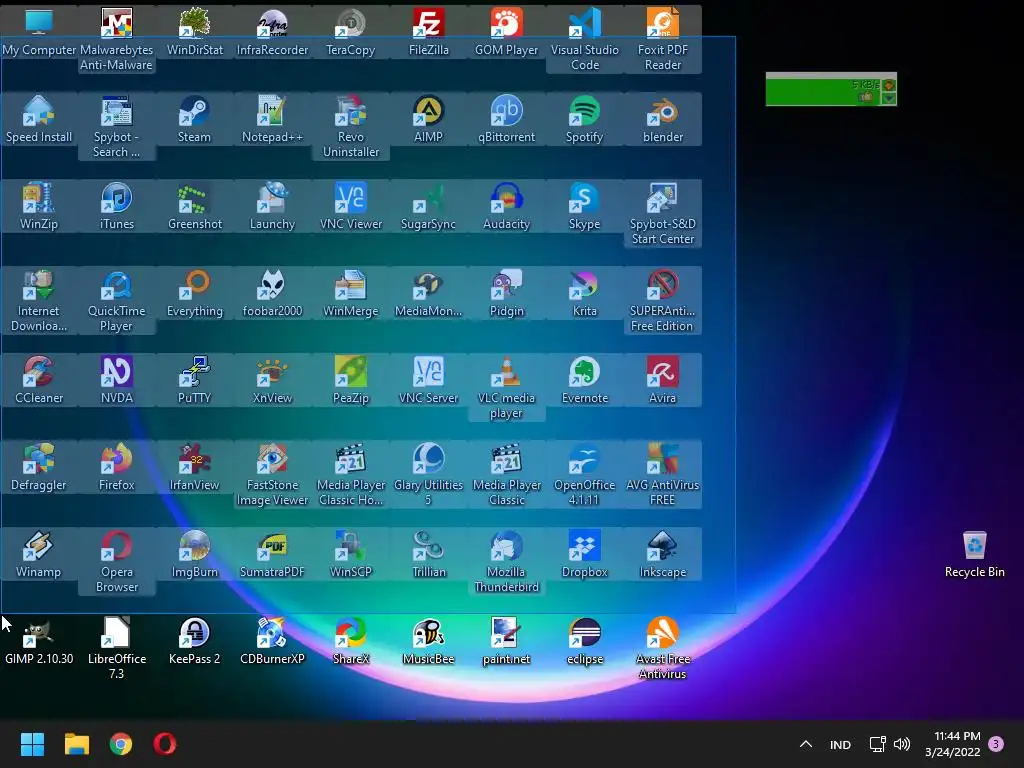Launch Google Chrome from the taskbar
Viewport: 1024px width, 768px height.
[x=121, y=744]
